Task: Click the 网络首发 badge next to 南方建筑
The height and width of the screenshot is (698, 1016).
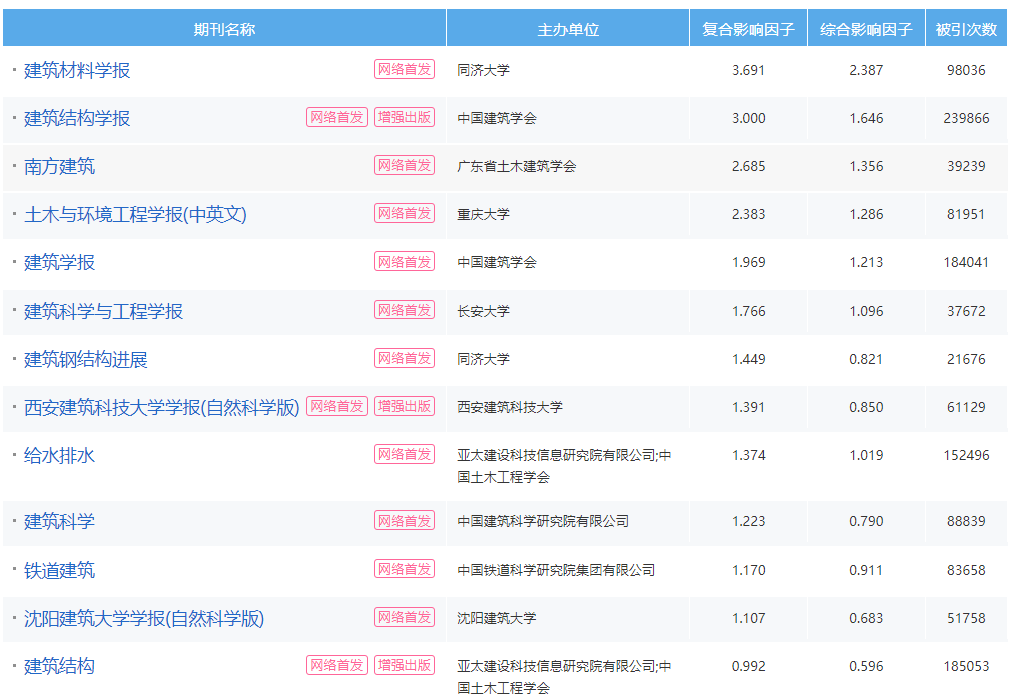Action: coord(404,165)
